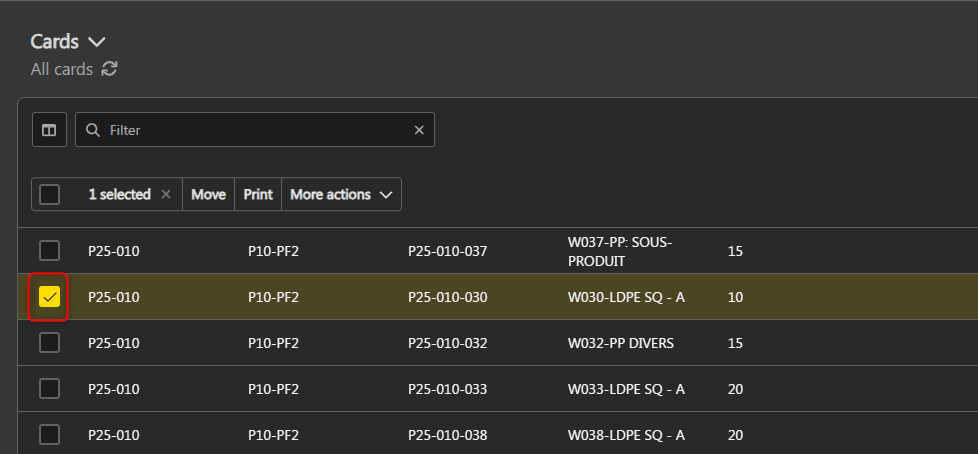Expand the Cards heading dropdown
Viewport: 978px width, 454px height.
(x=96, y=42)
